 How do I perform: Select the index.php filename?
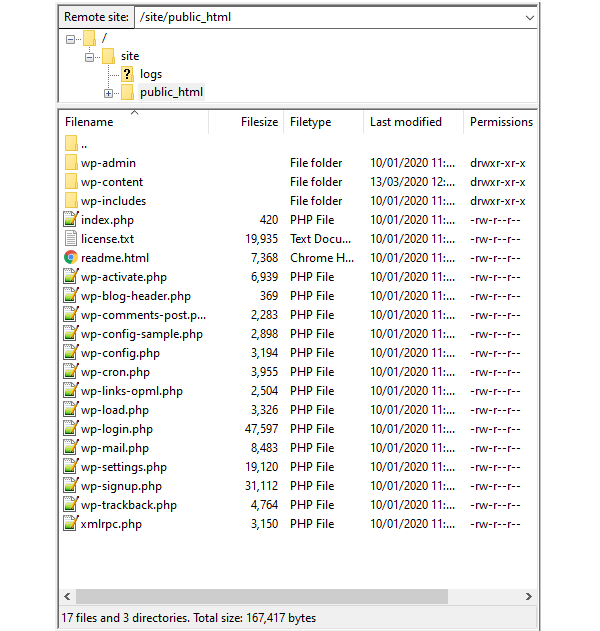coord(107,220)
